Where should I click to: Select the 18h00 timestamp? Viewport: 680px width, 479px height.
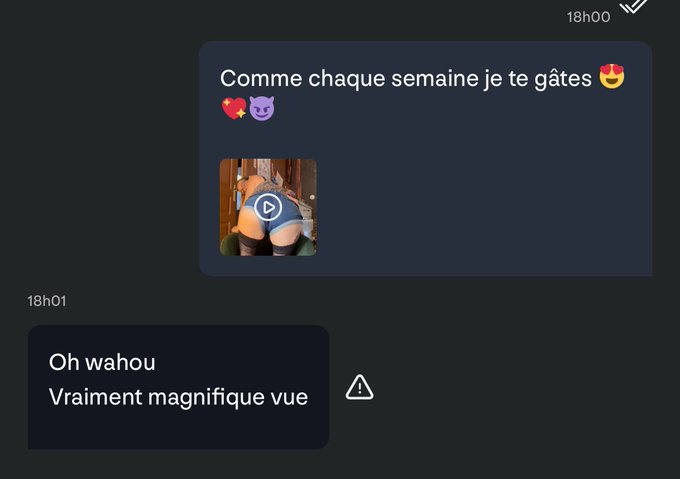coord(588,17)
